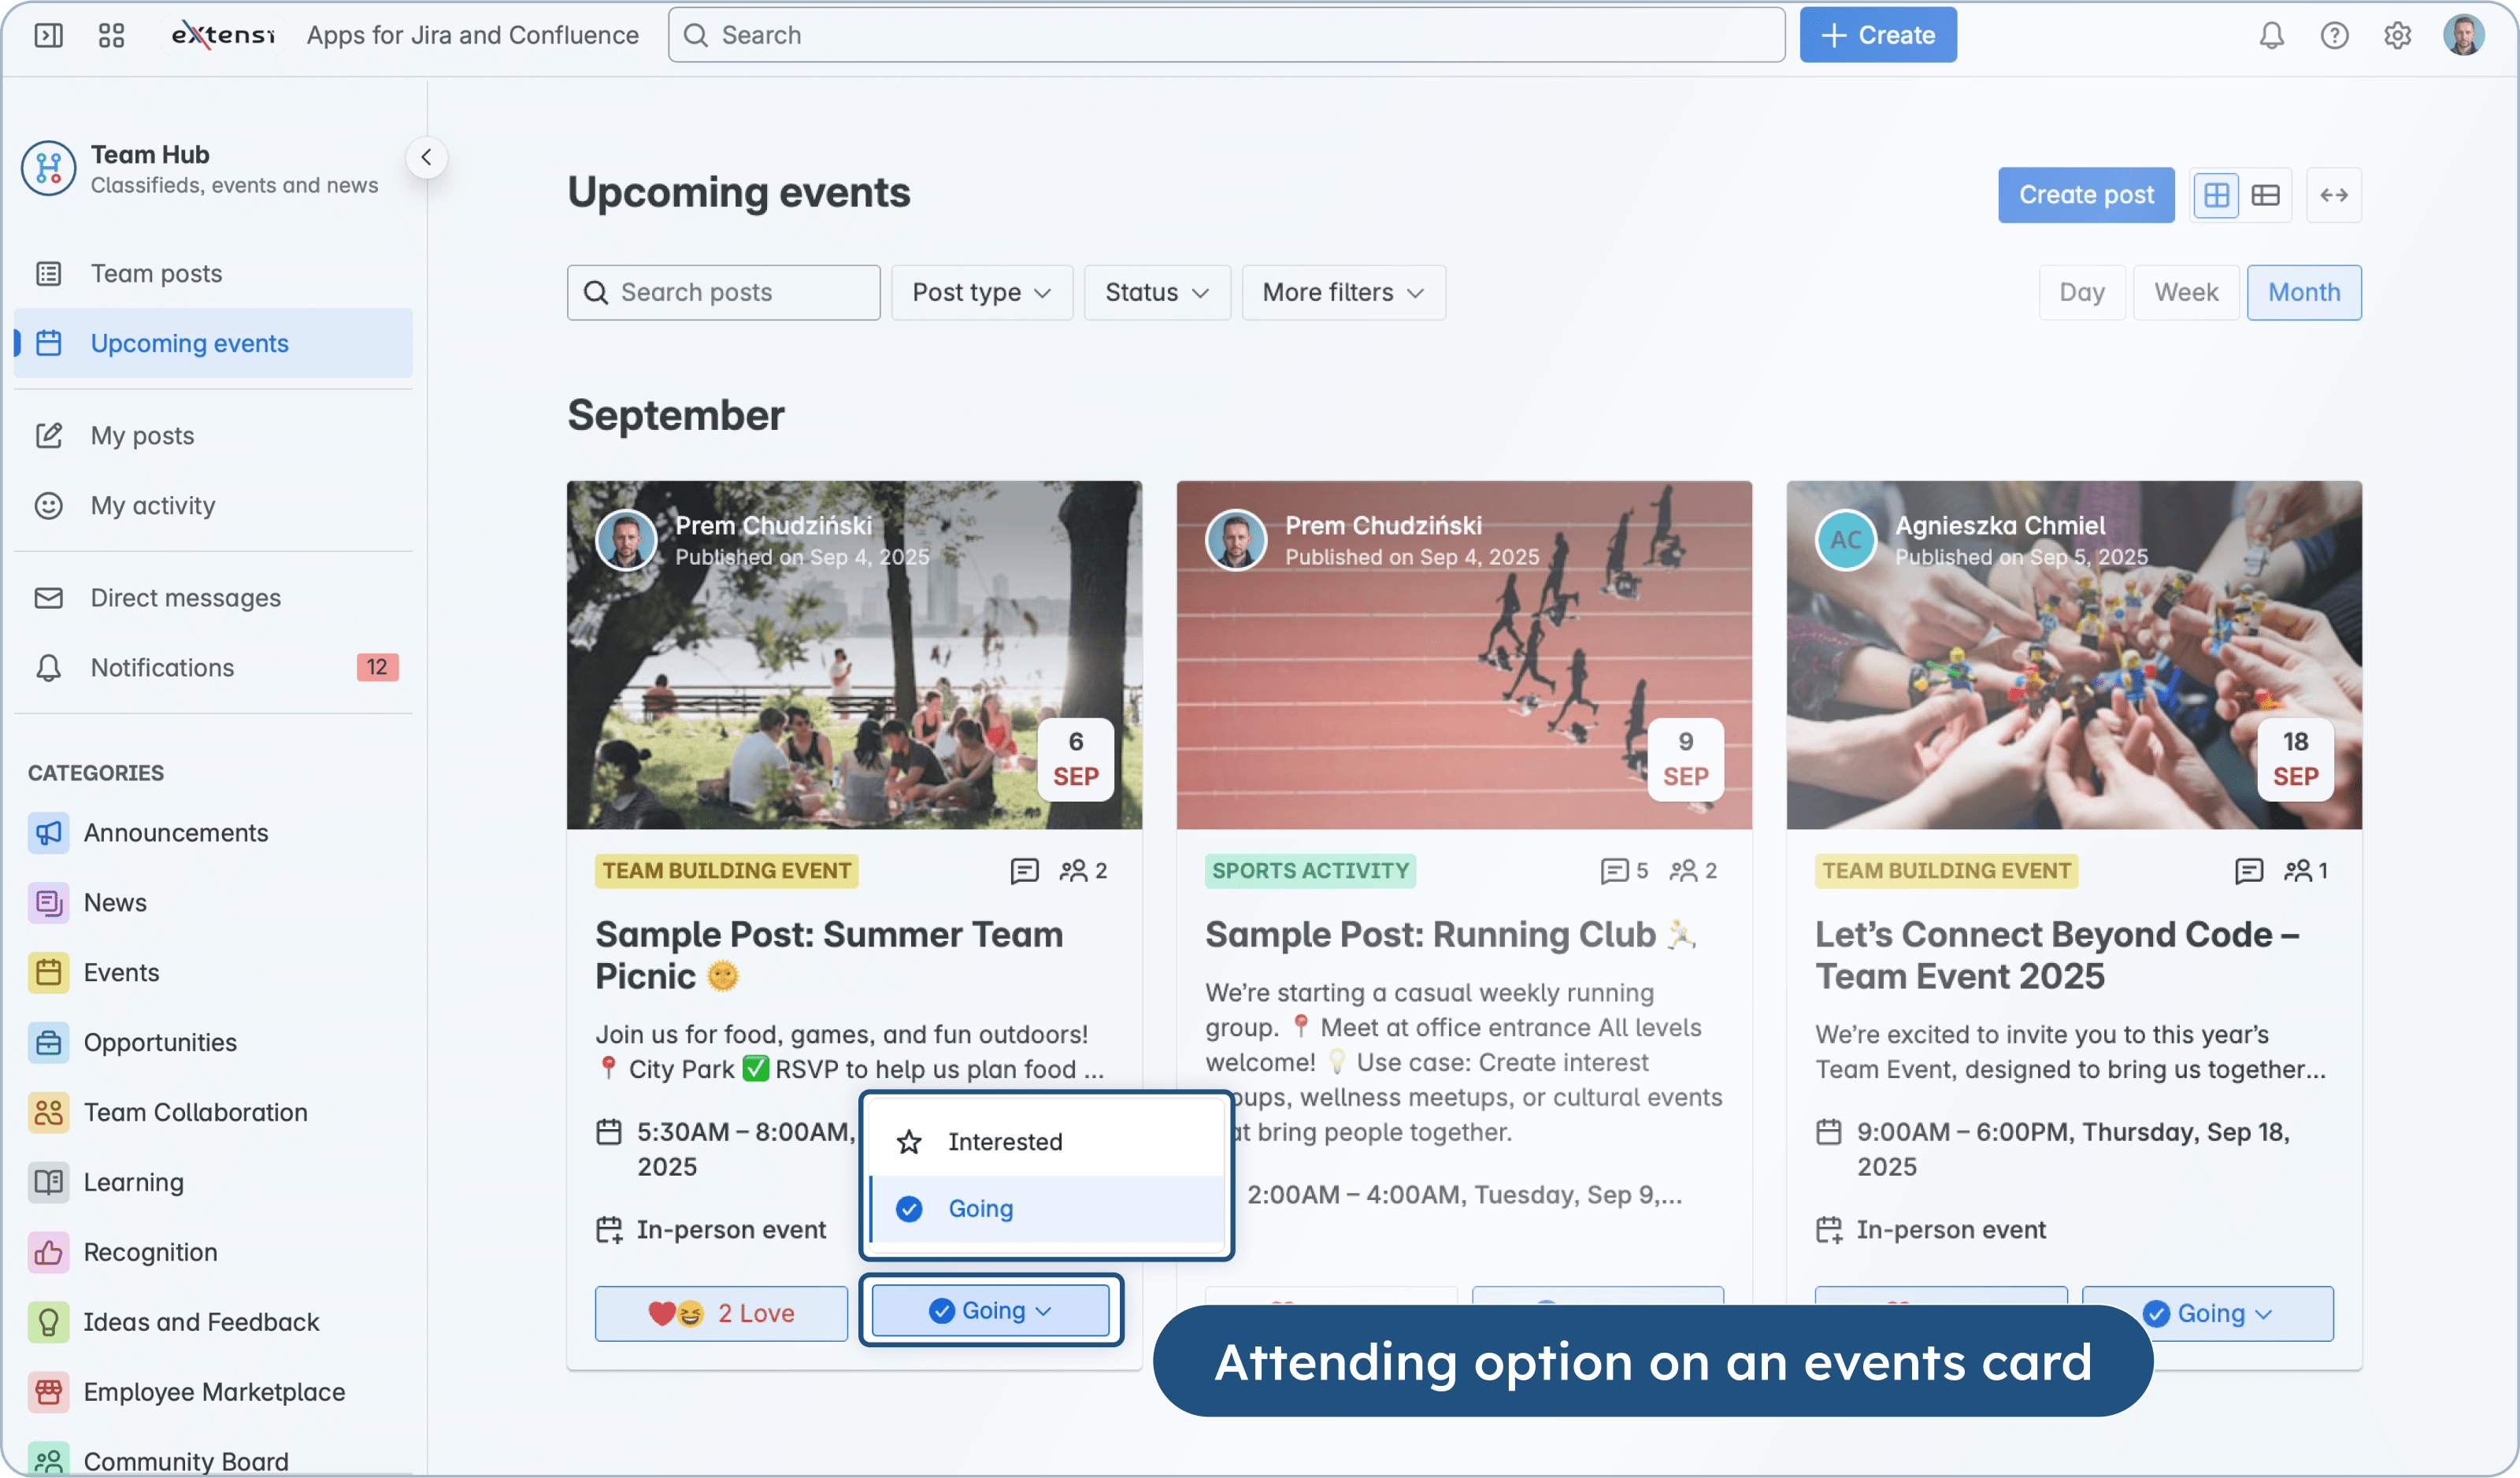The height and width of the screenshot is (1478, 2520).
Task: Expand the Post type filter dropdown
Action: [x=981, y=293]
